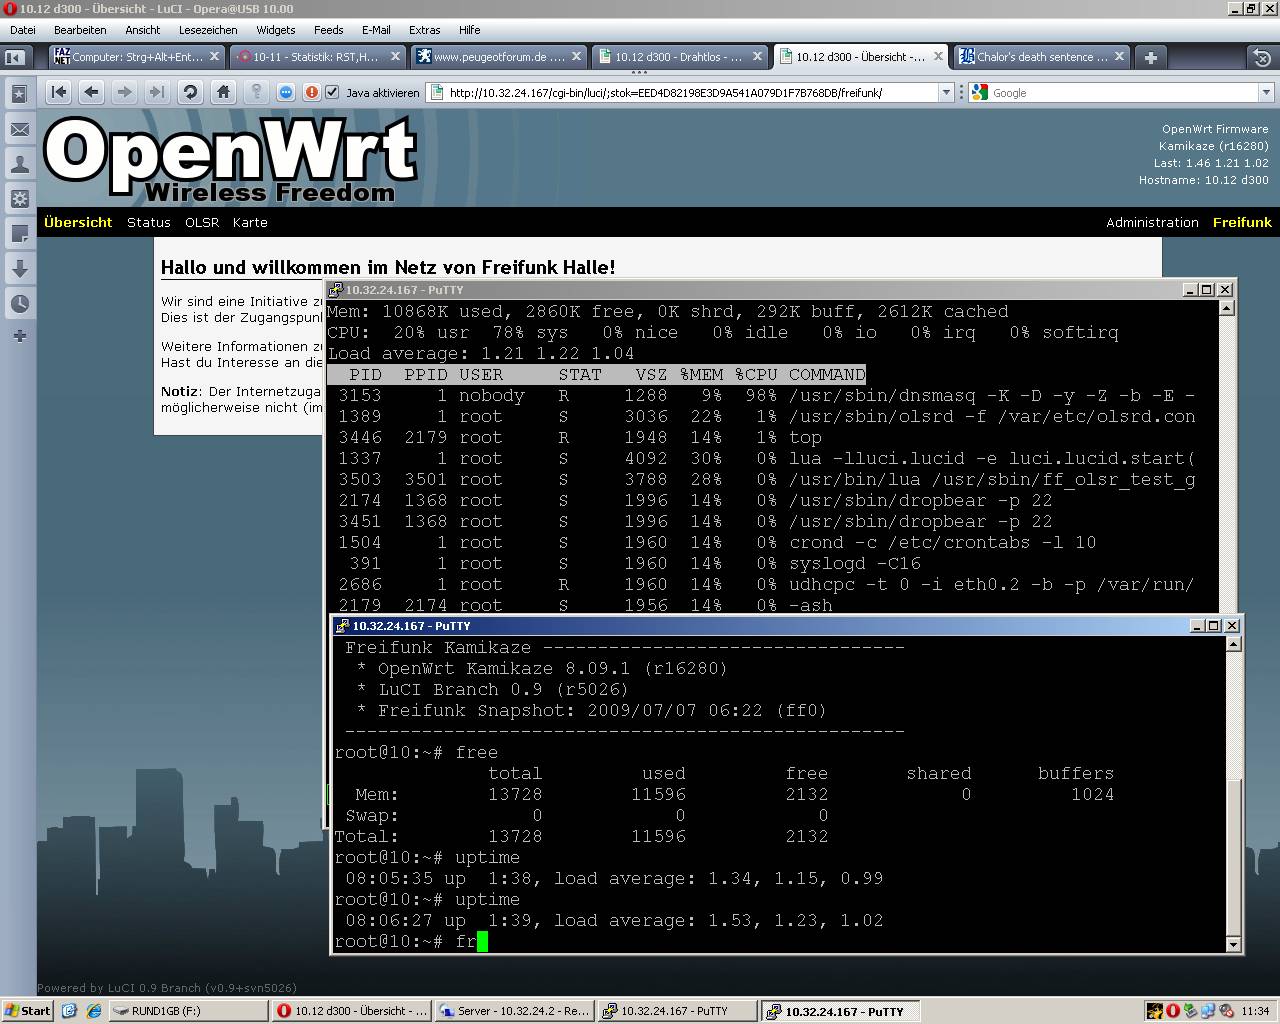
Task: Close the Computer: Strg+Alt+Ent tab
Action: point(214,57)
